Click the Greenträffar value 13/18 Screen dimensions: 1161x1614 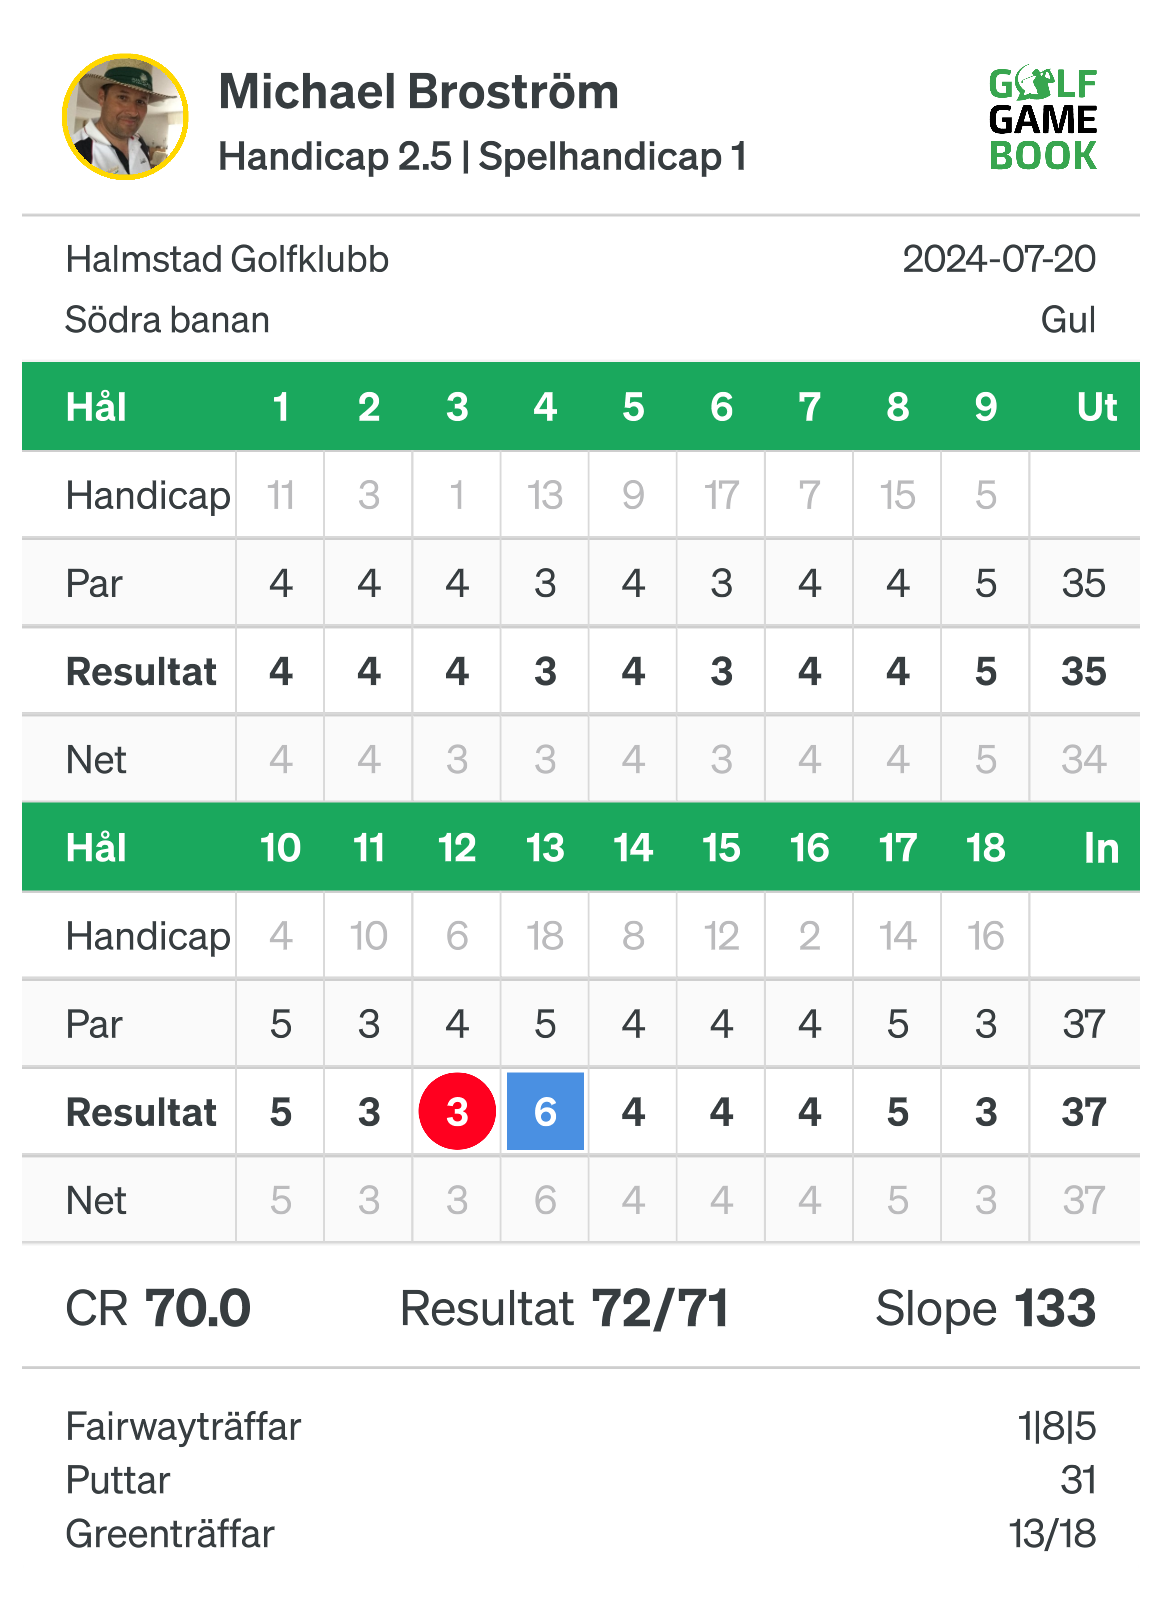[x=1053, y=1534]
